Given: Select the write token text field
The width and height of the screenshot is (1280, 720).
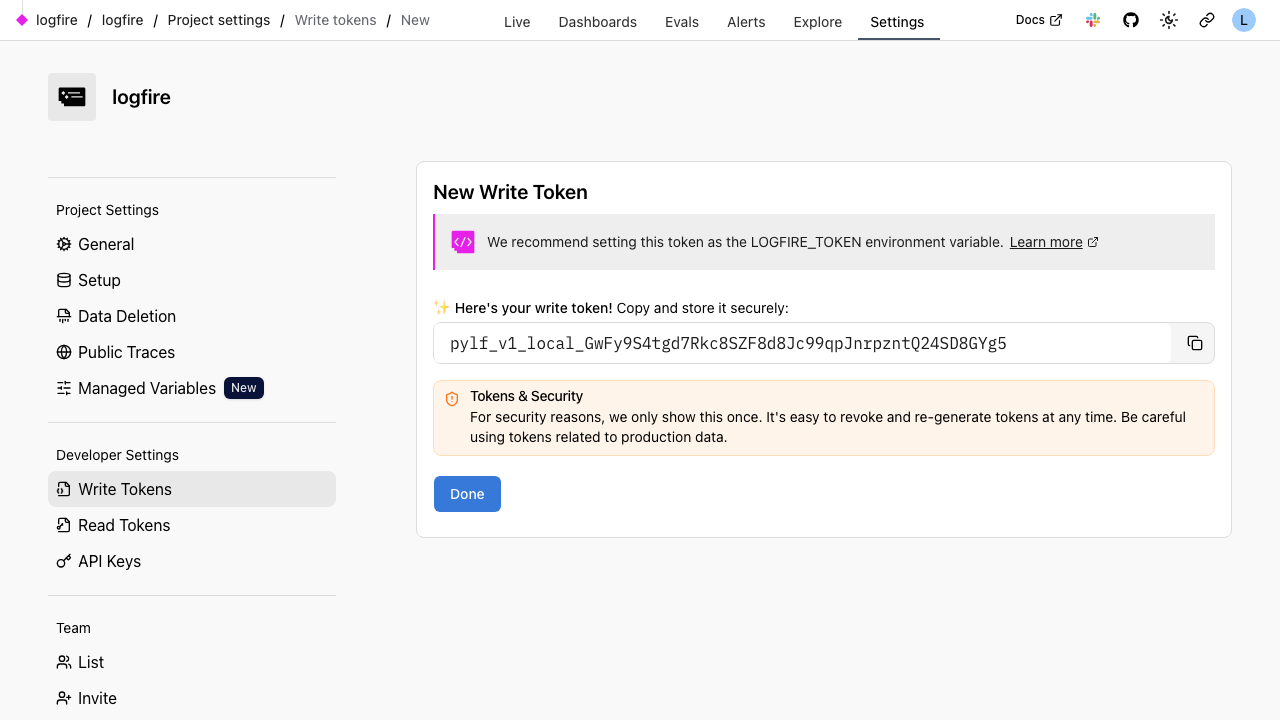Looking at the screenshot, I should (x=800, y=343).
